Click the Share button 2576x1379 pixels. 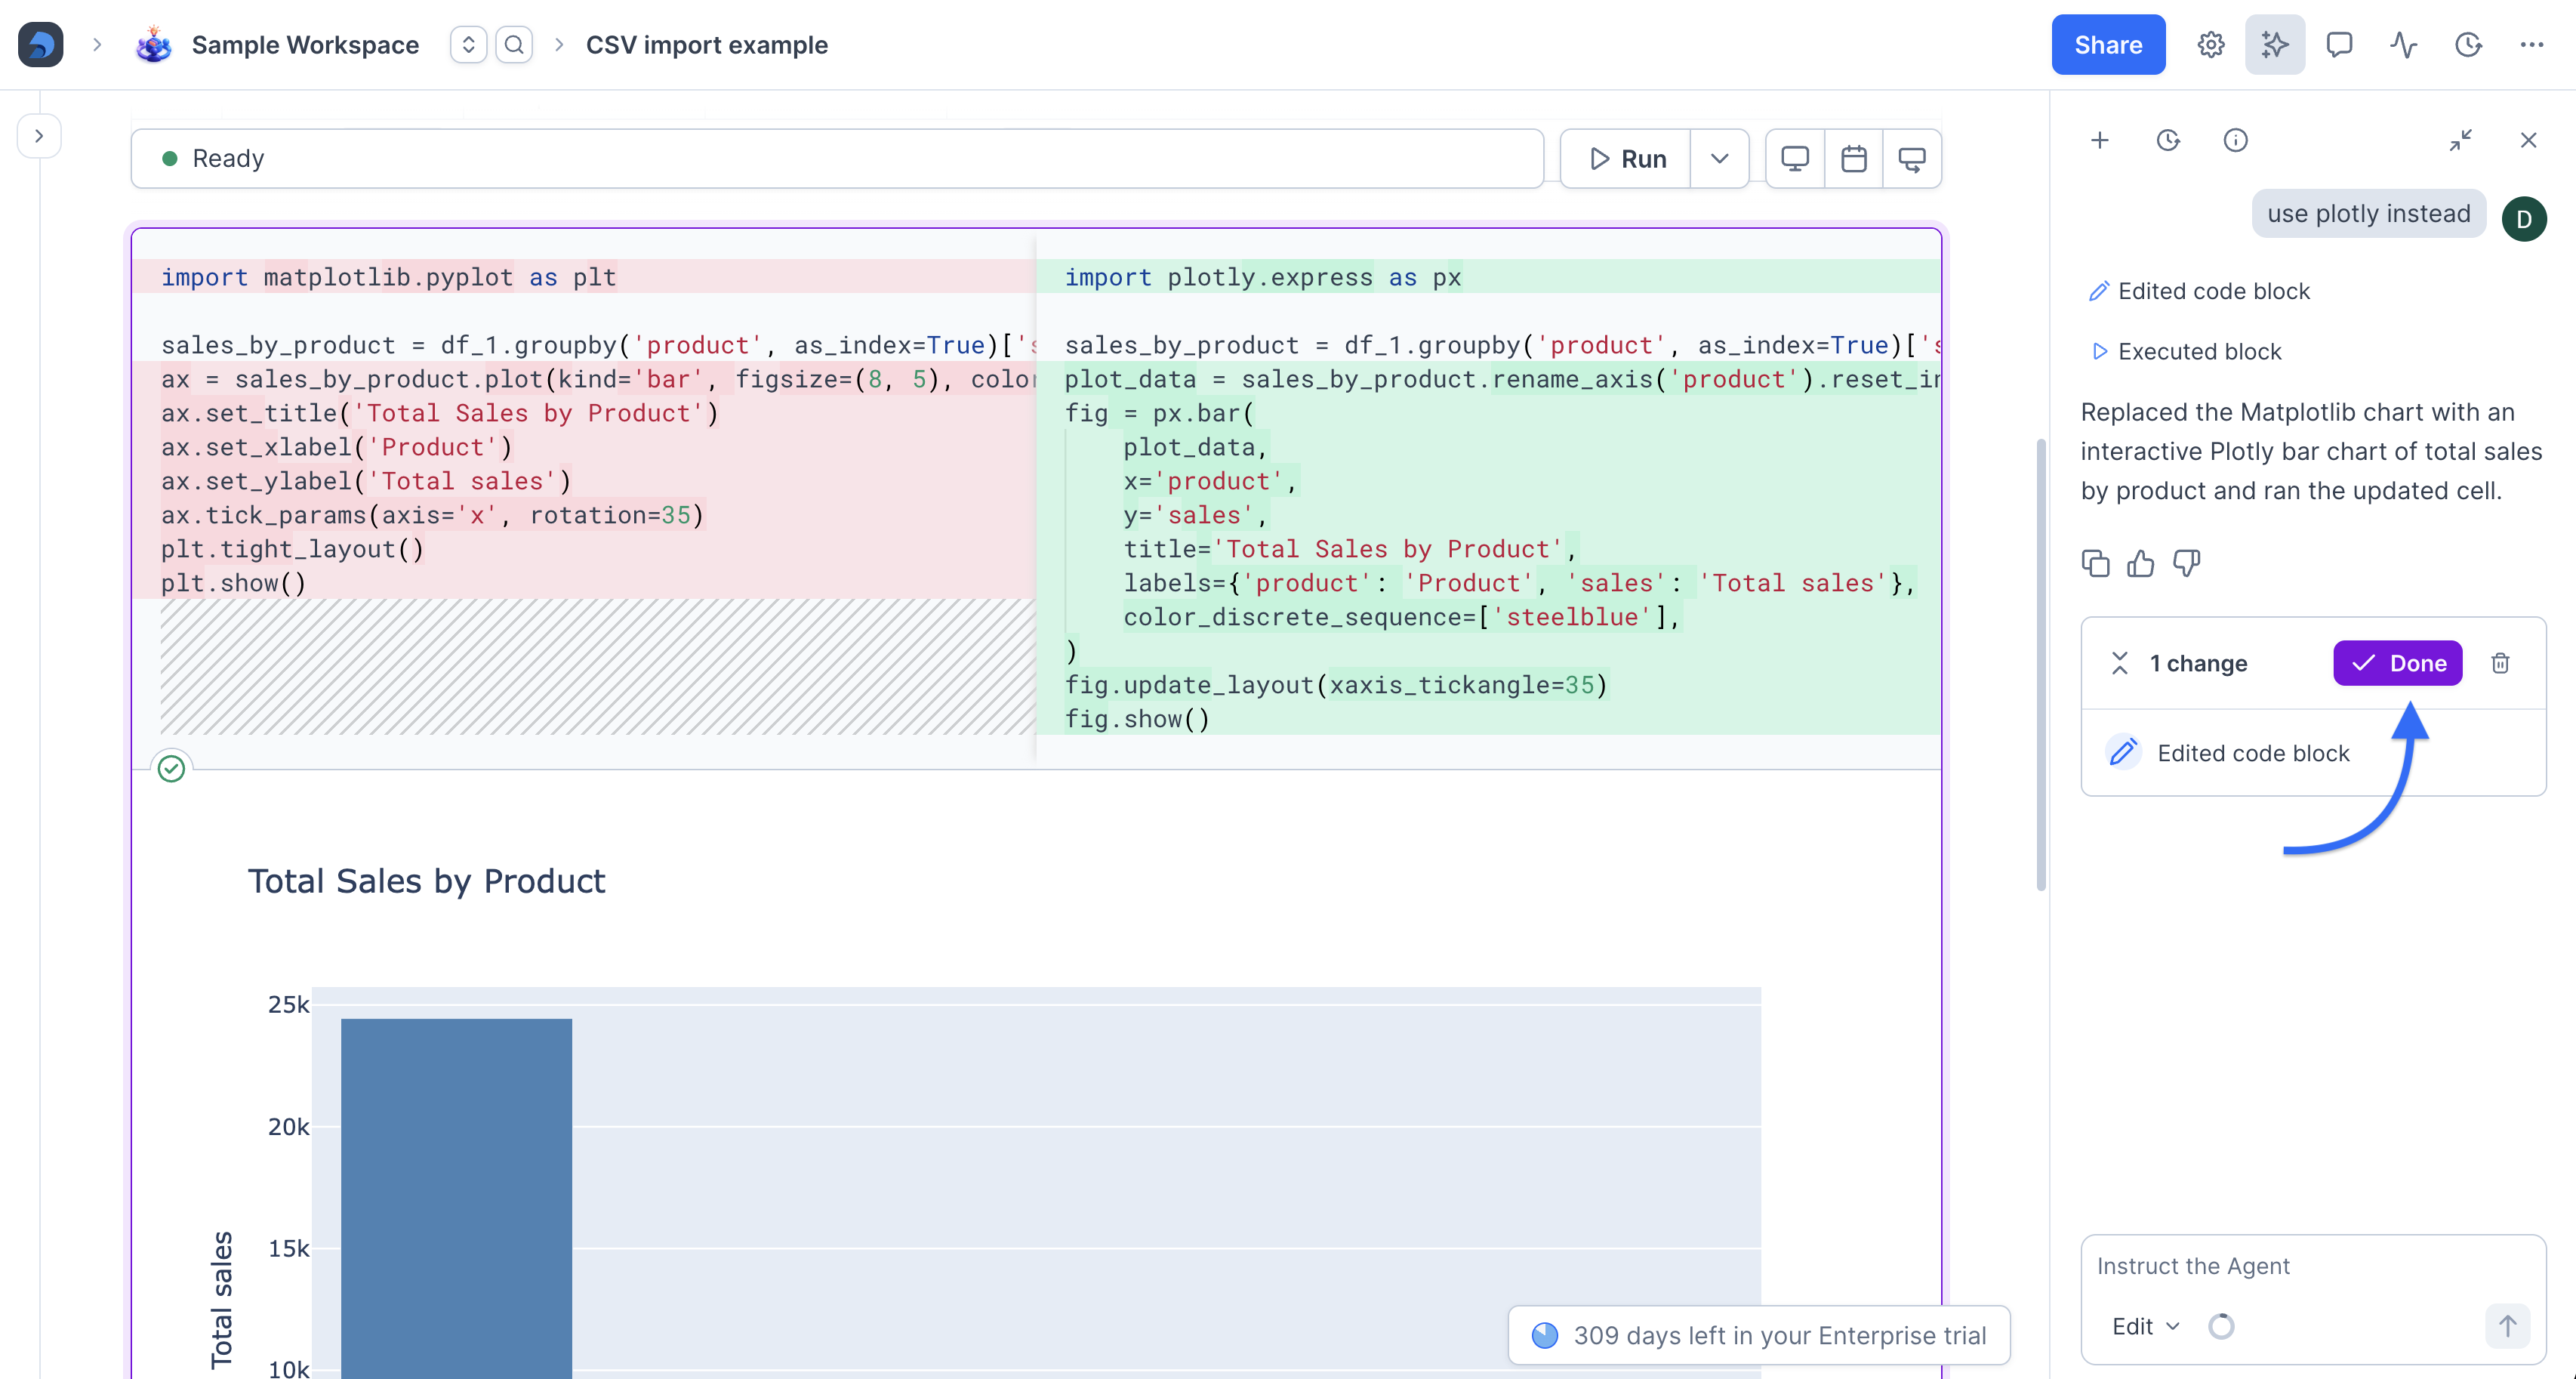2108,45
